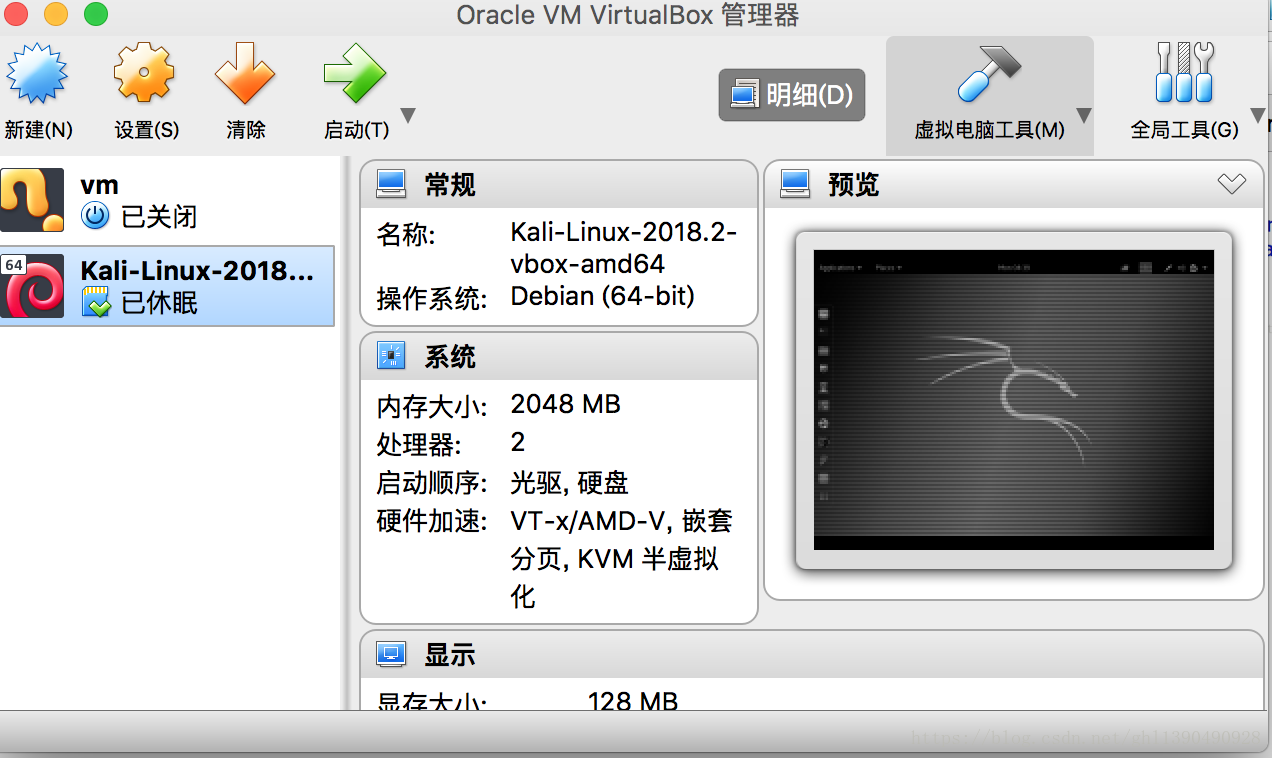Click the Preview (预览) section title
Image resolution: width=1272 pixels, height=758 pixels.
853,184
